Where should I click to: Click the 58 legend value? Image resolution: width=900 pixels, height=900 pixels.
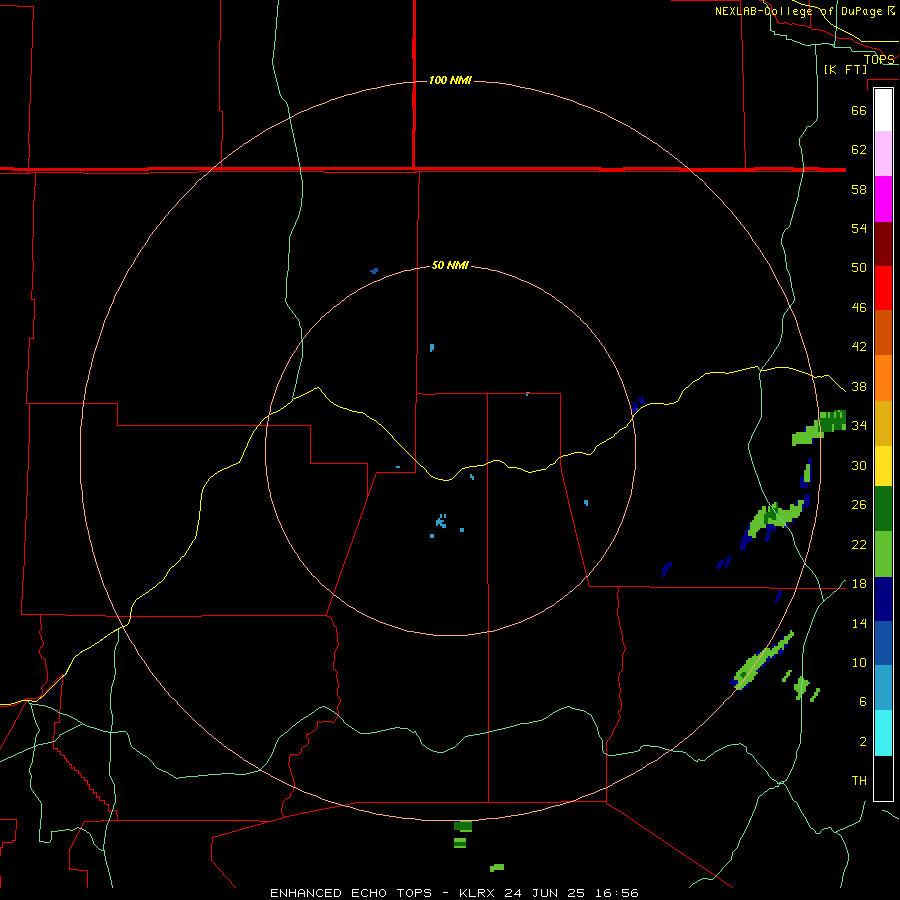[x=859, y=189]
